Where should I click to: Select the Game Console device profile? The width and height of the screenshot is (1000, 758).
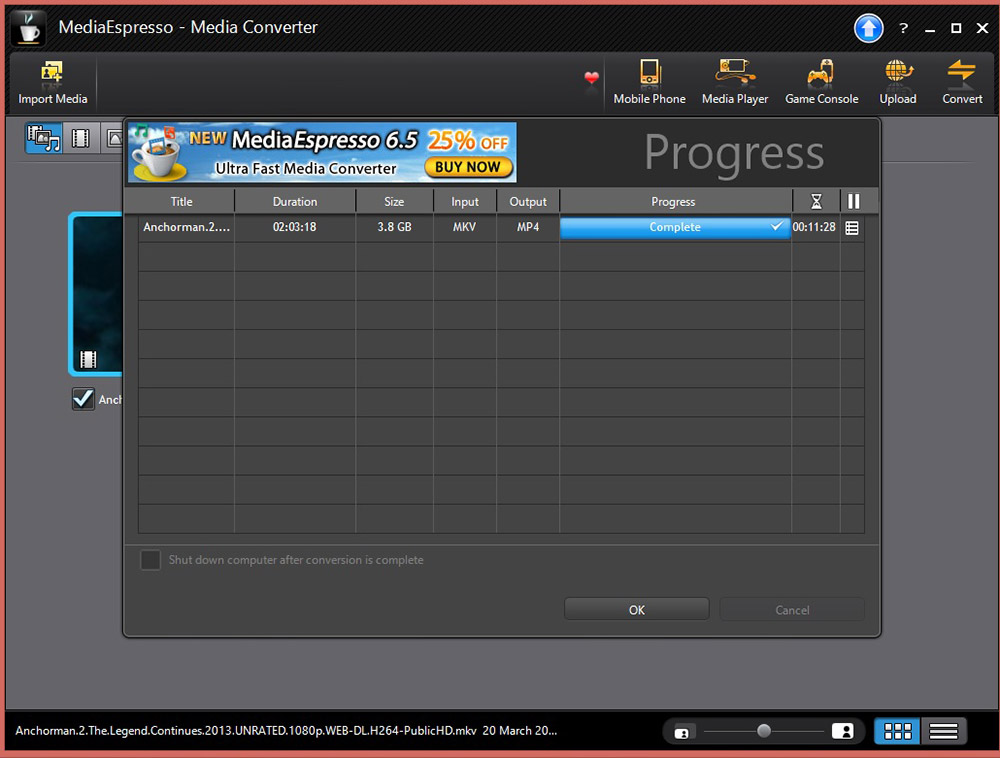[x=821, y=84]
